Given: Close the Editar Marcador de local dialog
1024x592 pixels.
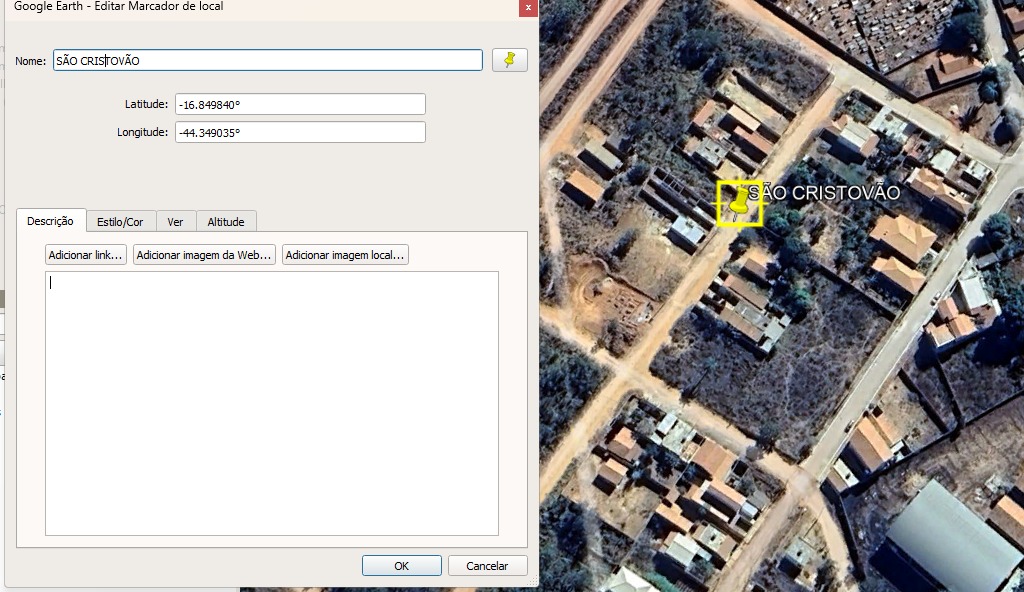Looking at the screenshot, I should [528, 7].
